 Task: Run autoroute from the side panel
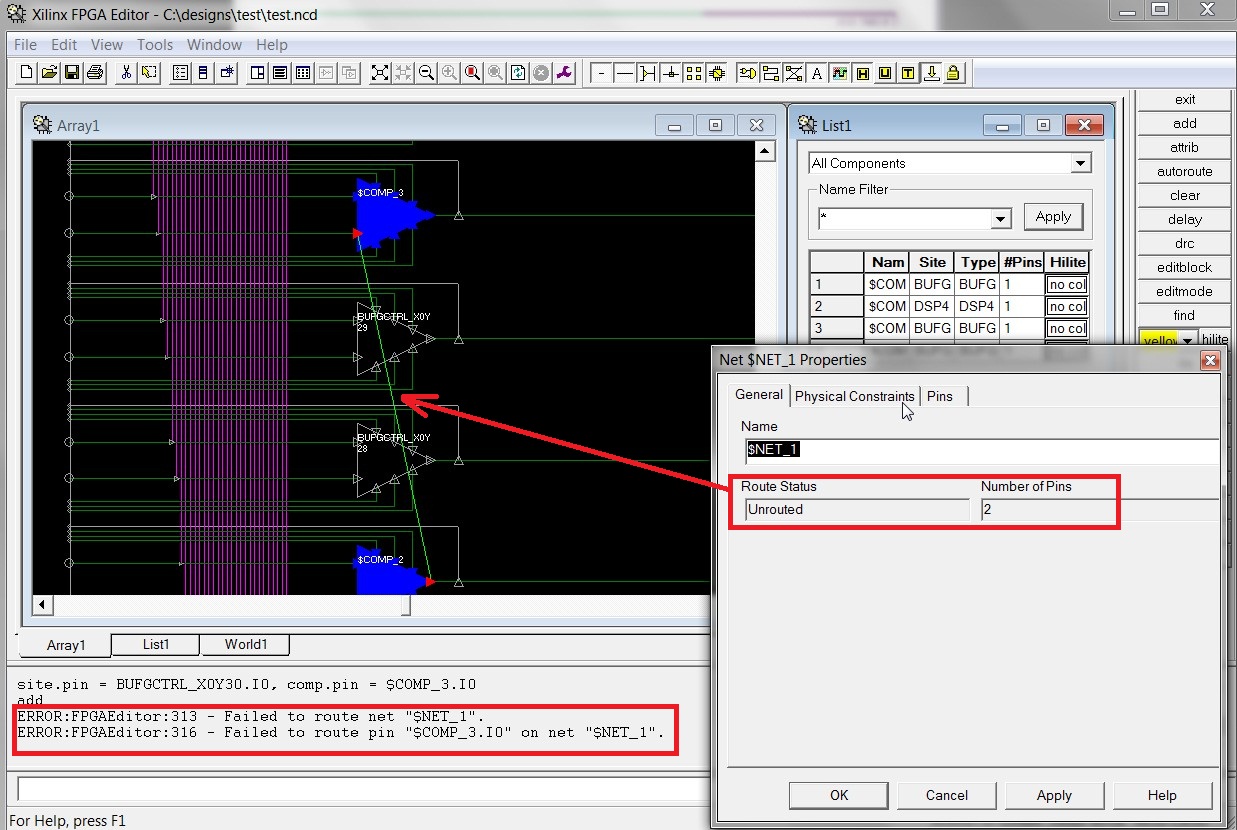pos(1183,171)
